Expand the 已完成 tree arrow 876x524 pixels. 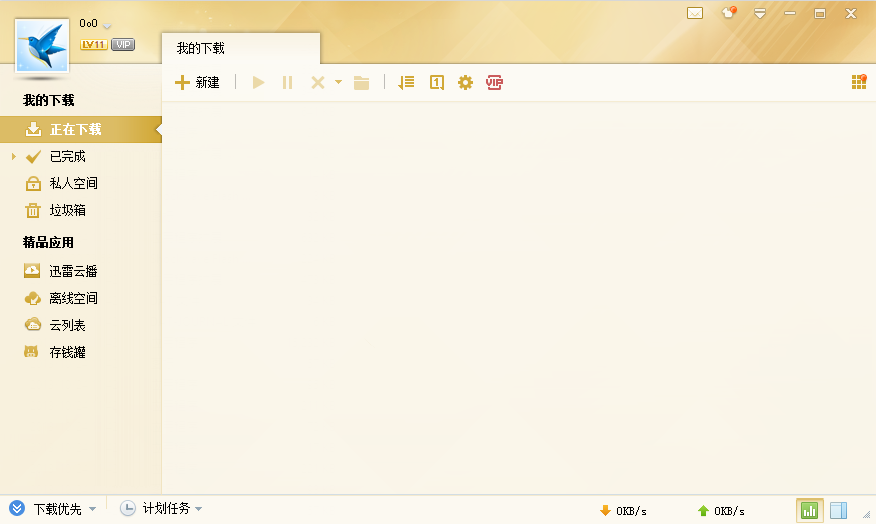[x=13, y=156]
